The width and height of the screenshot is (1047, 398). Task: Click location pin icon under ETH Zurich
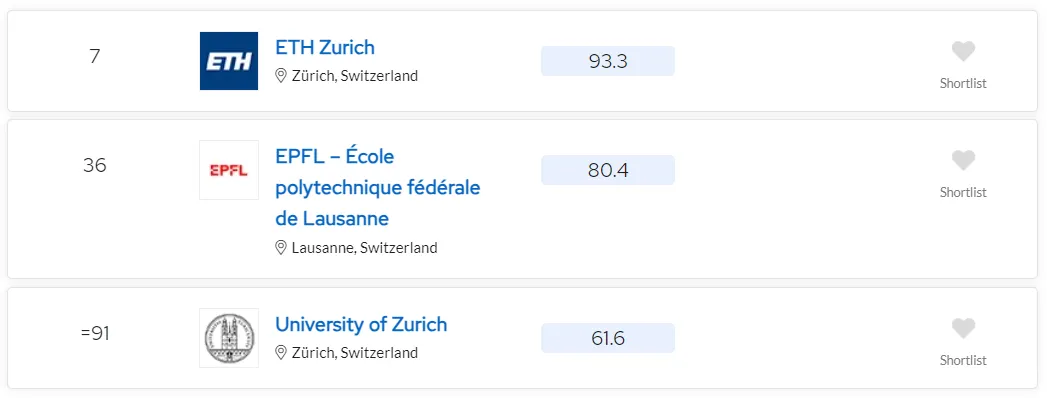(281, 75)
